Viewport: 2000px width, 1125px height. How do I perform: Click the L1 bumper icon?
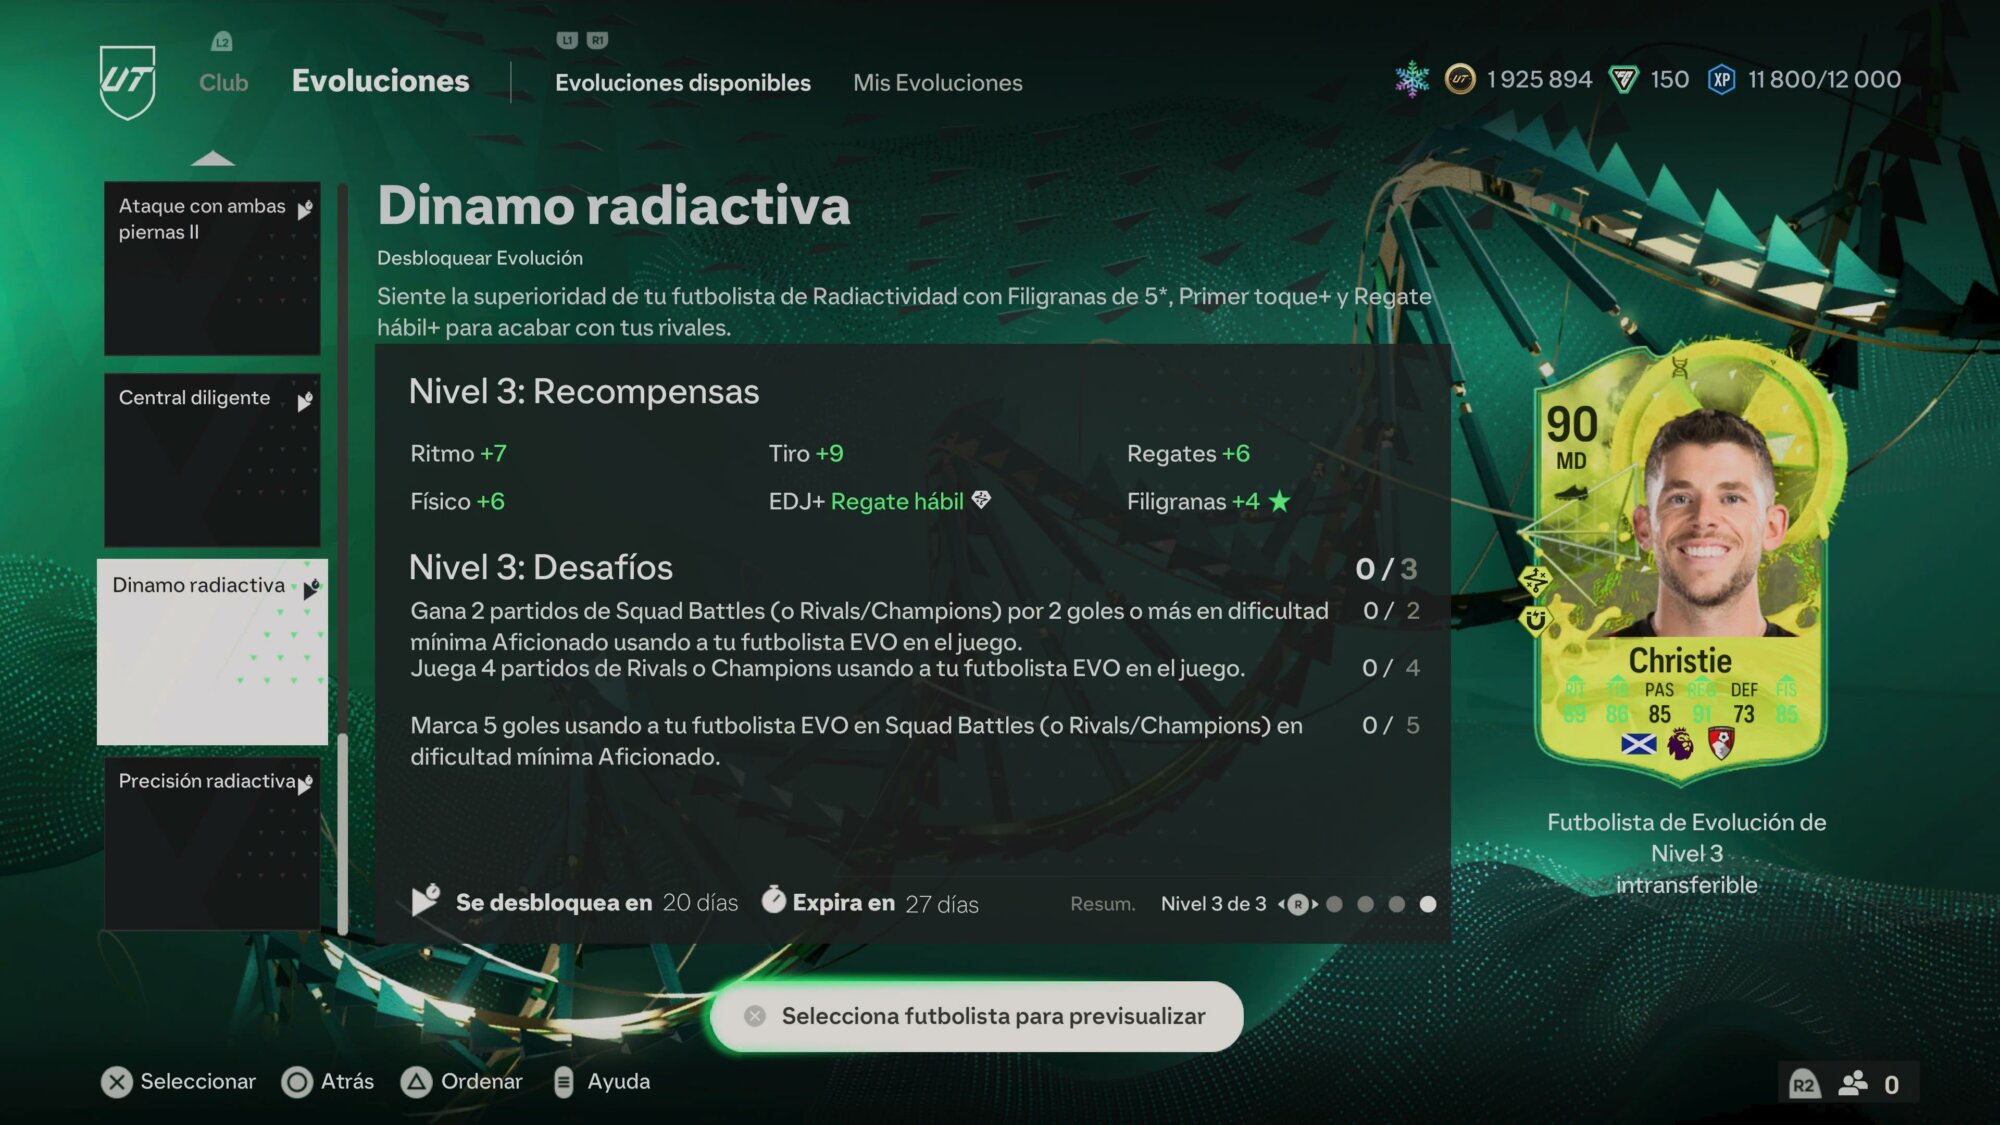tap(568, 40)
